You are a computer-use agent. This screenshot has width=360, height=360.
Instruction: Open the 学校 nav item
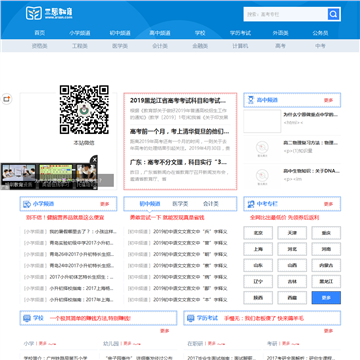(x=200, y=33)
